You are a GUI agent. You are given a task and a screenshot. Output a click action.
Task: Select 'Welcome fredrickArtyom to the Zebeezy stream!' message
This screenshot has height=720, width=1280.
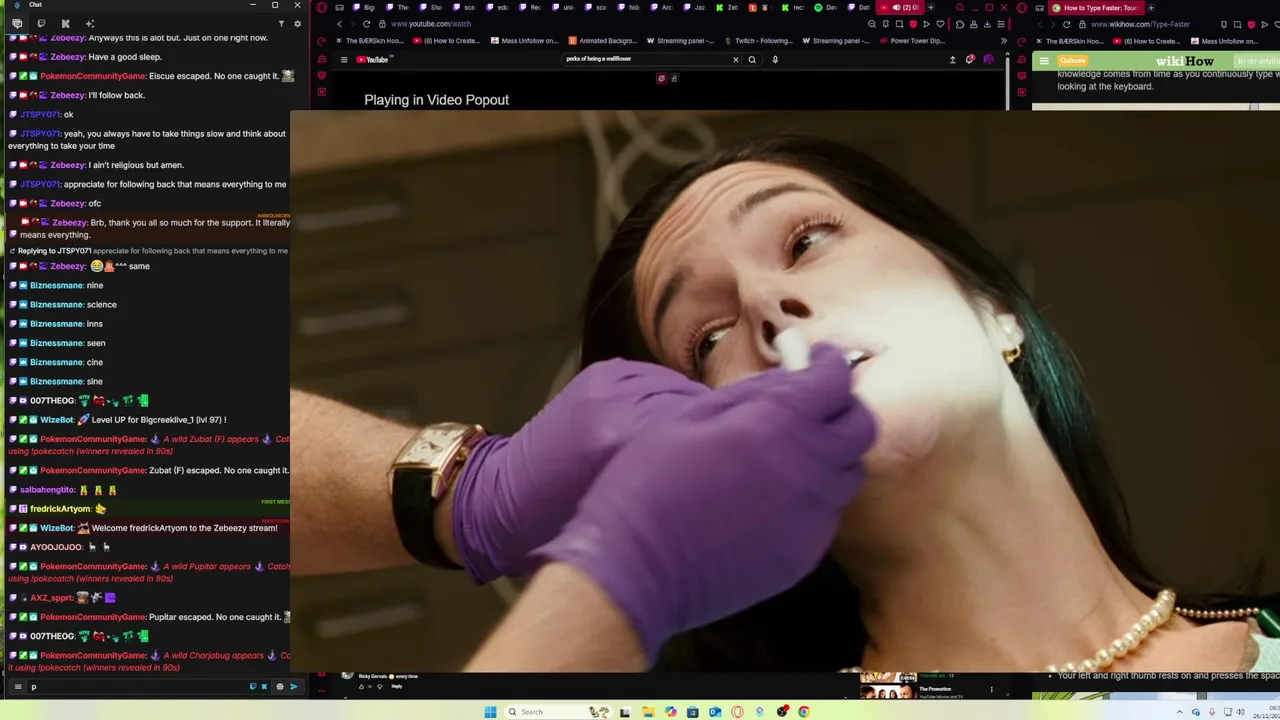click(184, 528)
